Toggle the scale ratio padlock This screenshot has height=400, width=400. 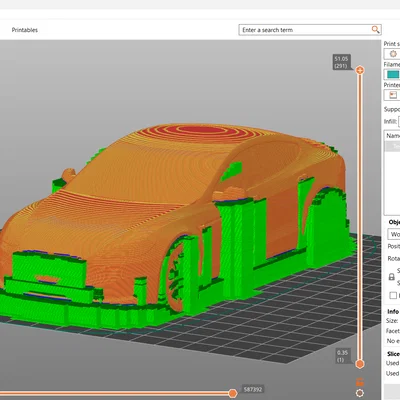392,277
